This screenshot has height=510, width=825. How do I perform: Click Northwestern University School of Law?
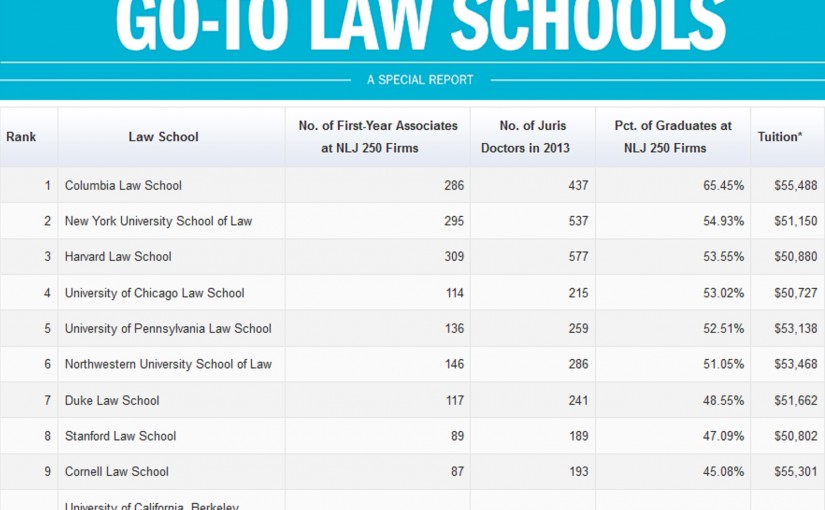[168, 365]
